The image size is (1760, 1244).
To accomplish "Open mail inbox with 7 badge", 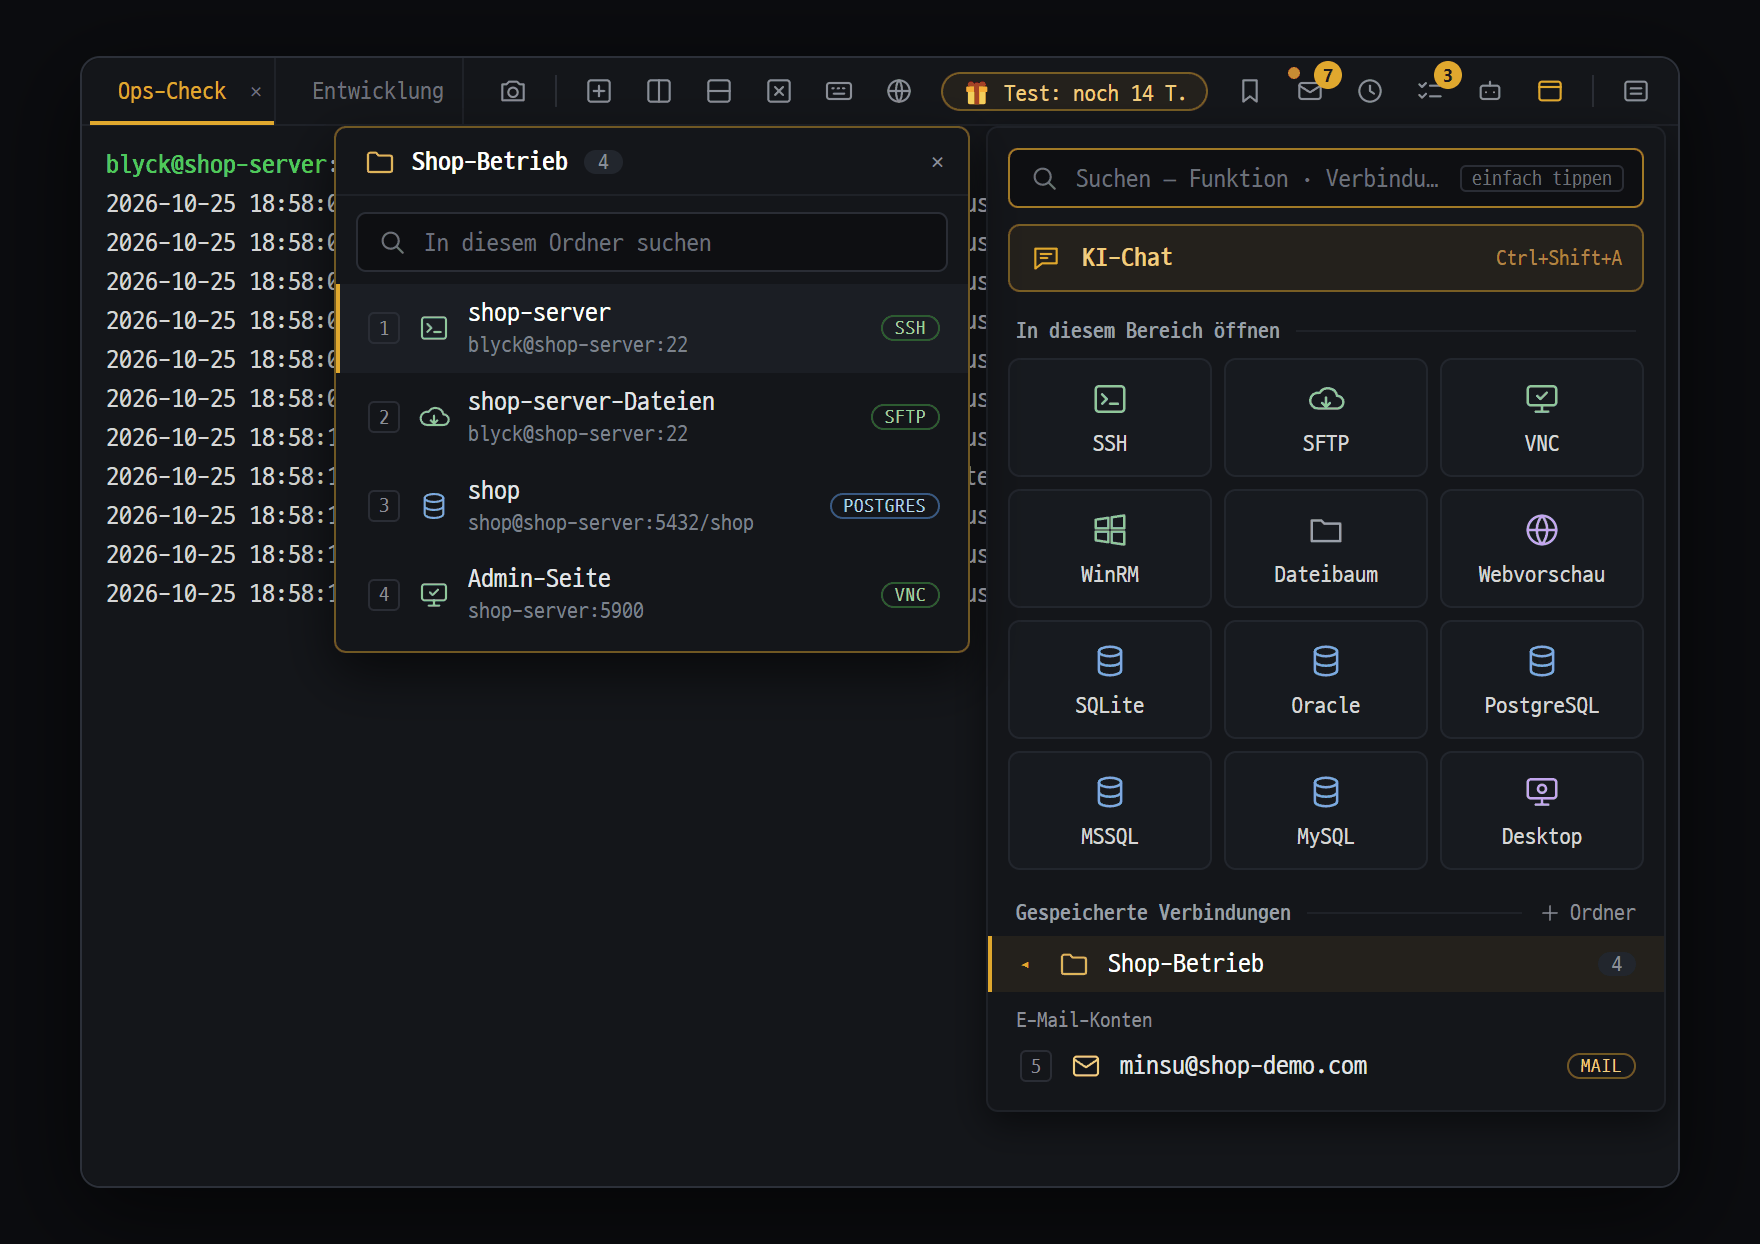I will pyautogui.click(x=1310, y=91).
